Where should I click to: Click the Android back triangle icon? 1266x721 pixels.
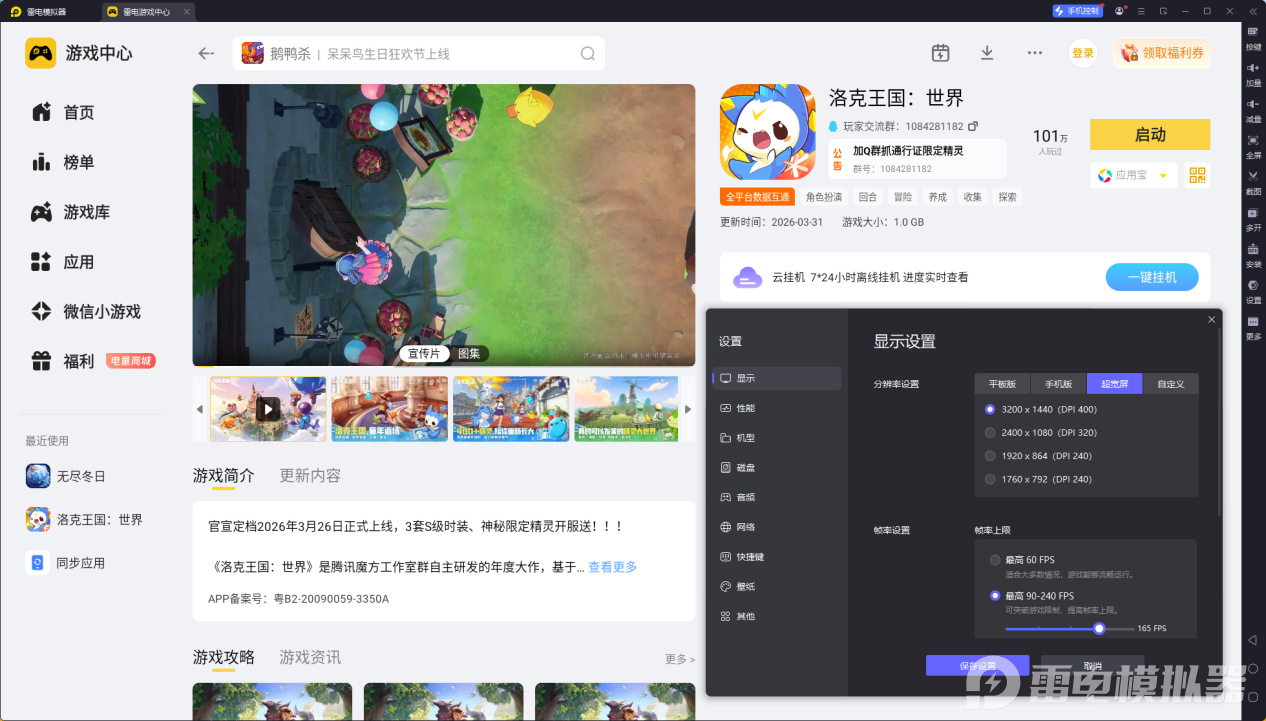pos(1252,640)
